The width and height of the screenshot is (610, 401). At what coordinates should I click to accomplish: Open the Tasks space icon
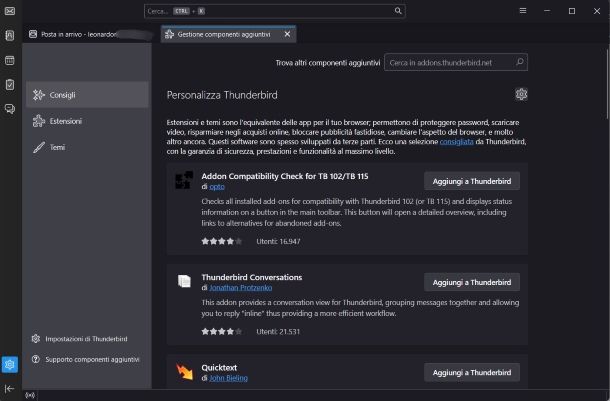10,84
